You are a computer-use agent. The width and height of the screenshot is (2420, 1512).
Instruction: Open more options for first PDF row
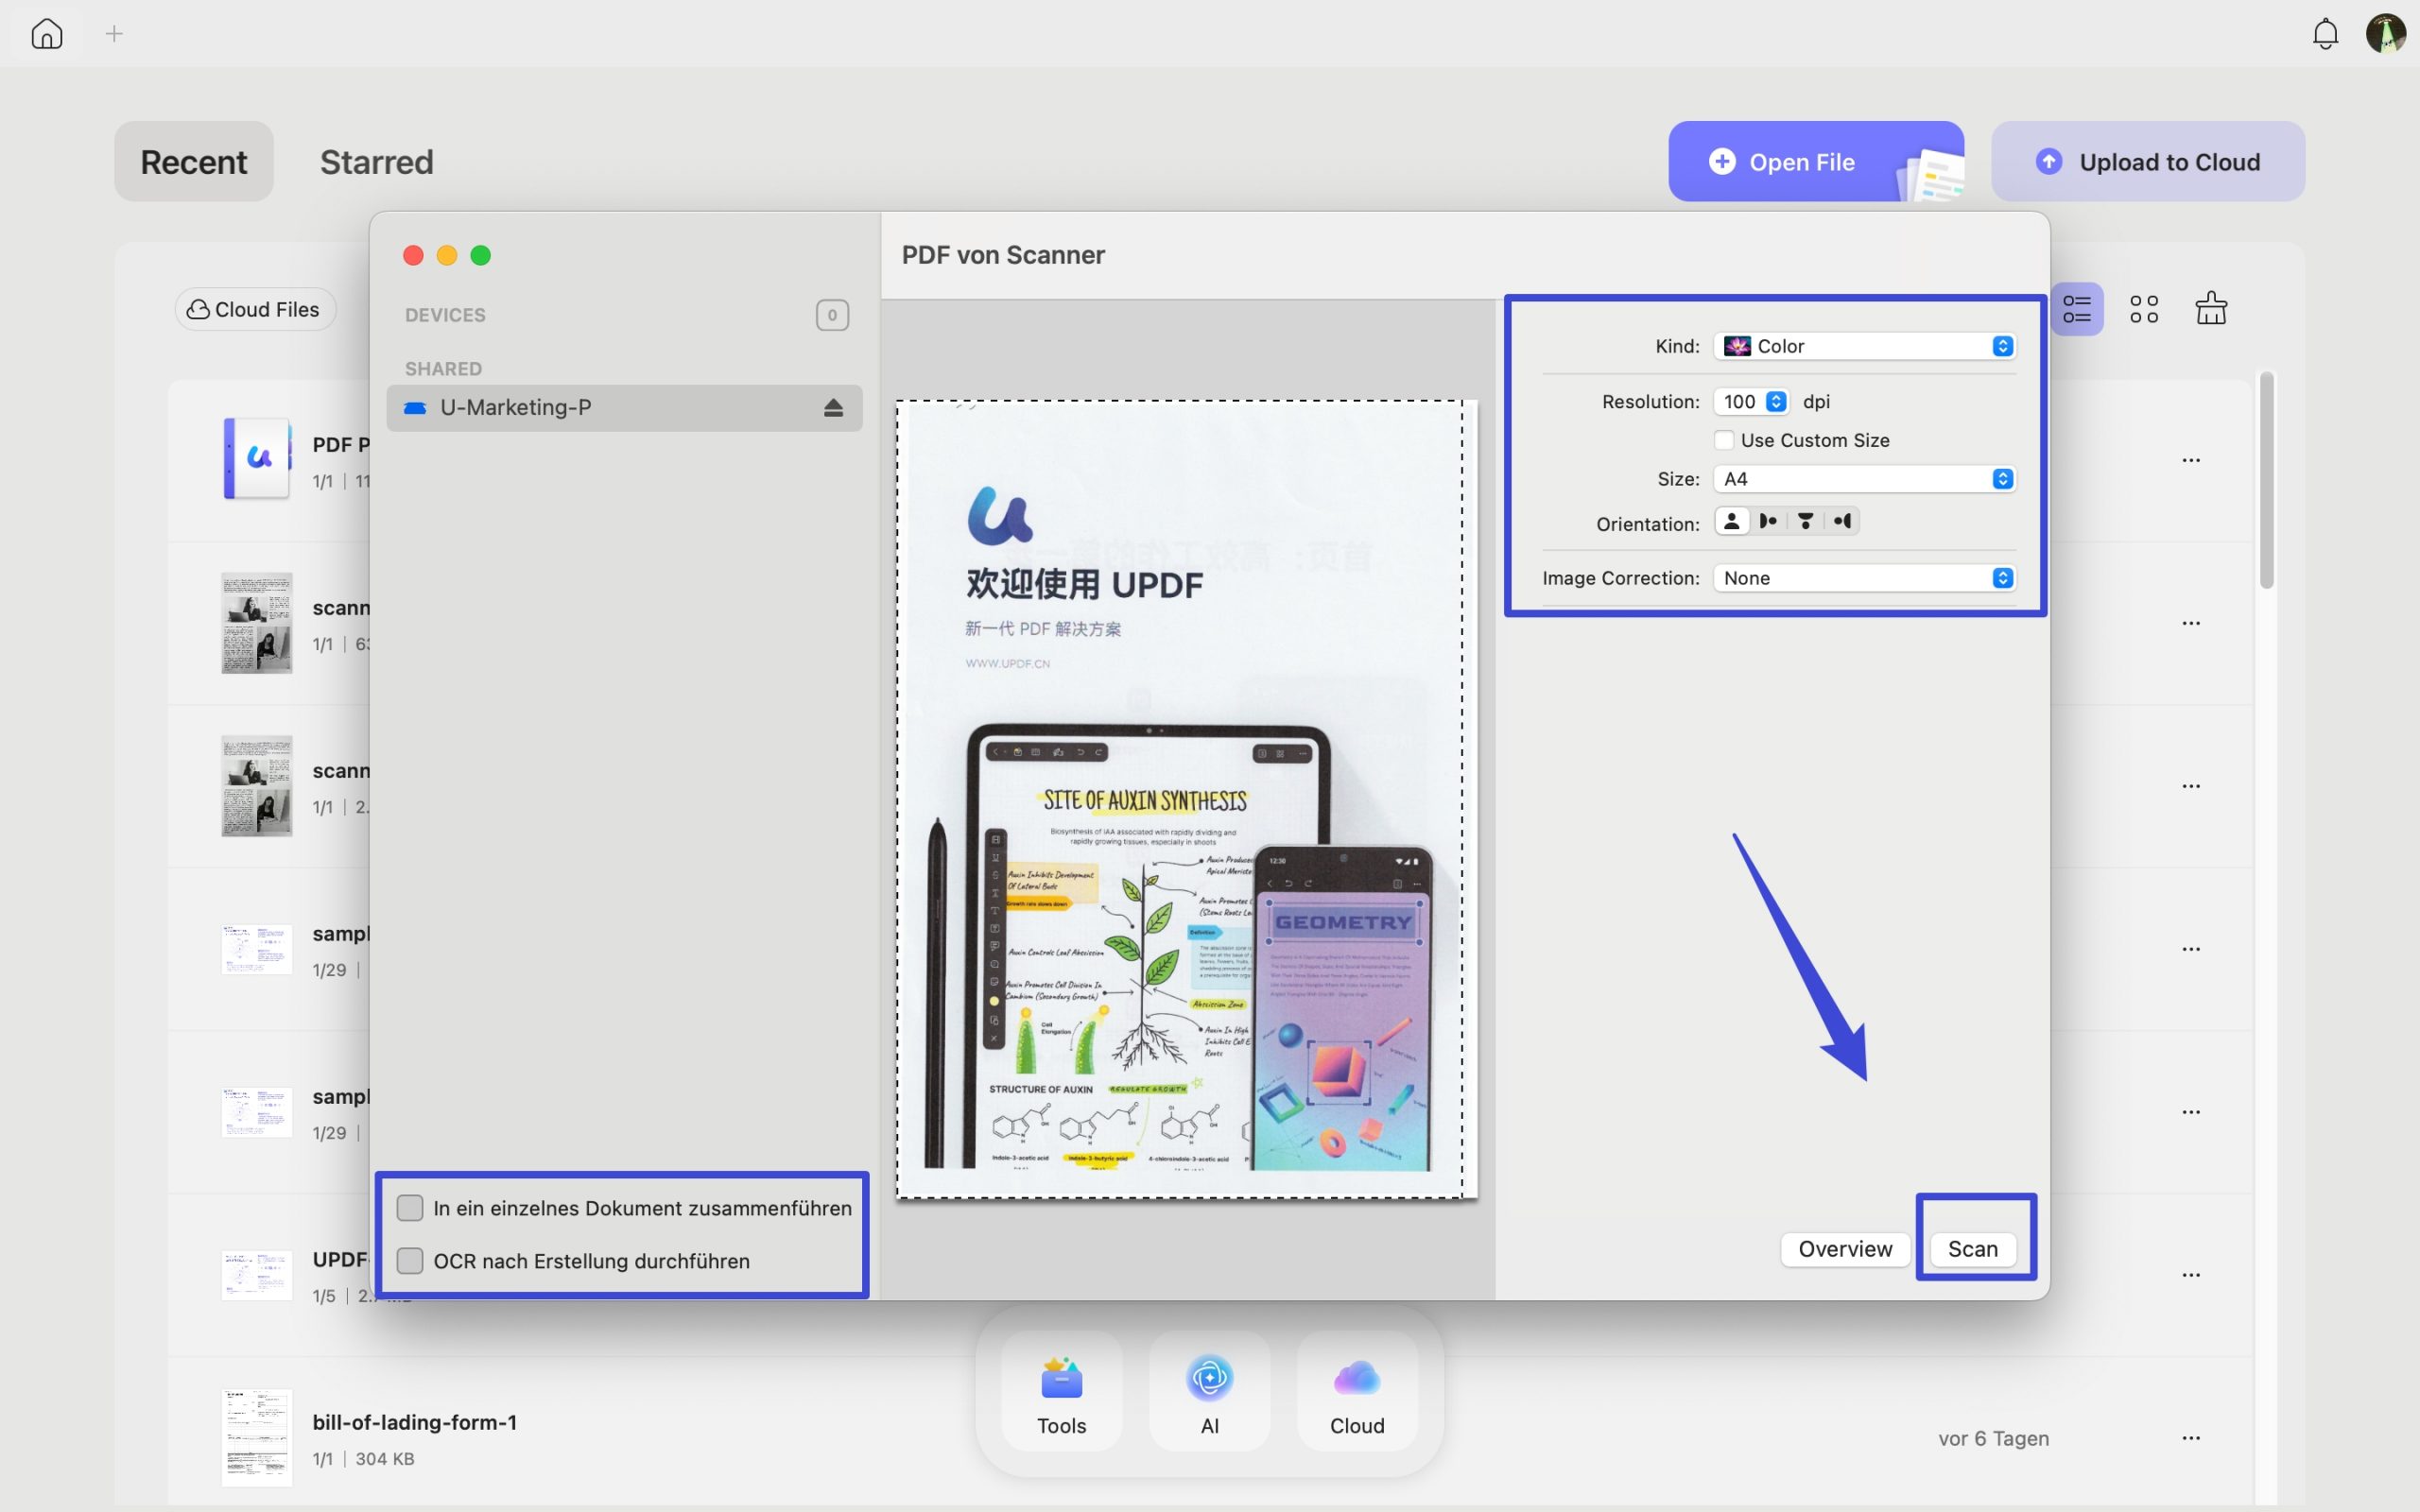(x=2190, y=460)
